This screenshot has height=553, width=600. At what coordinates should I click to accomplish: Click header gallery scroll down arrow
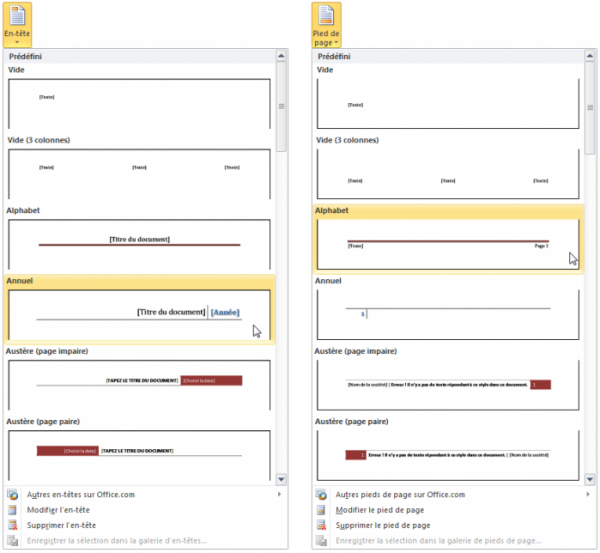pyautogui.click(x=281, y=479)
